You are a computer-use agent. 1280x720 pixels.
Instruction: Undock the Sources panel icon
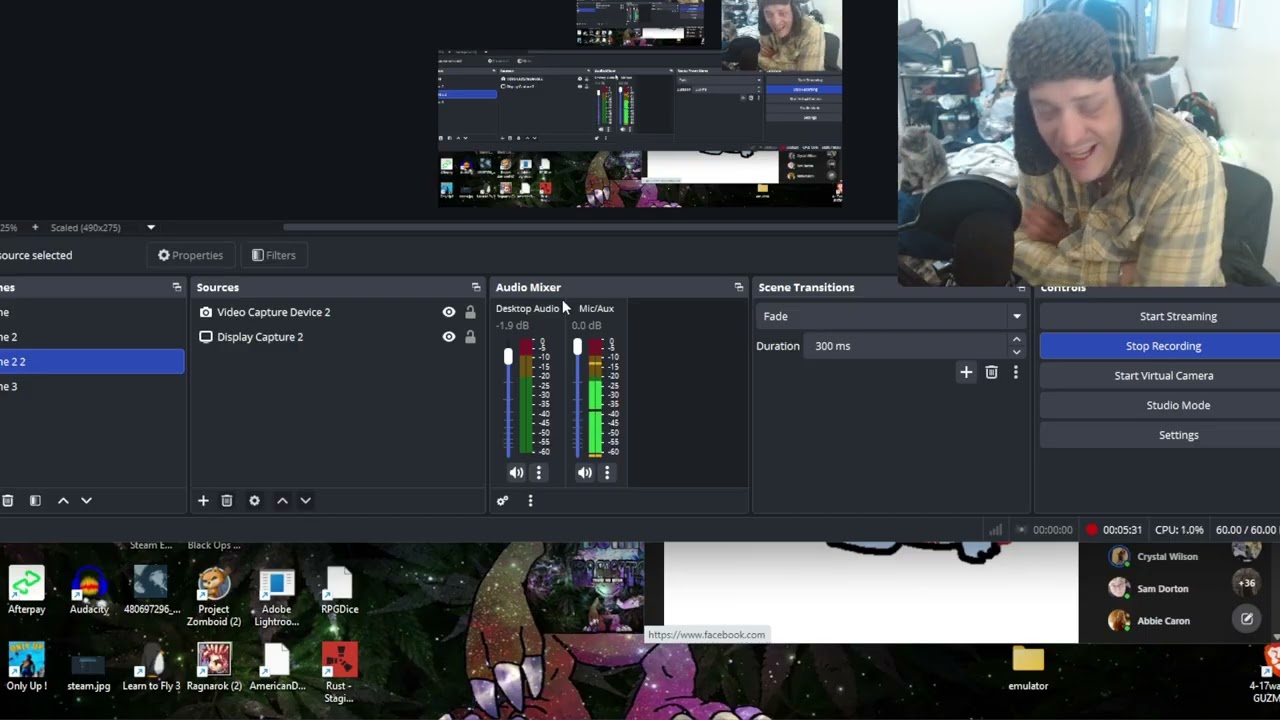(x=476, y=287)
